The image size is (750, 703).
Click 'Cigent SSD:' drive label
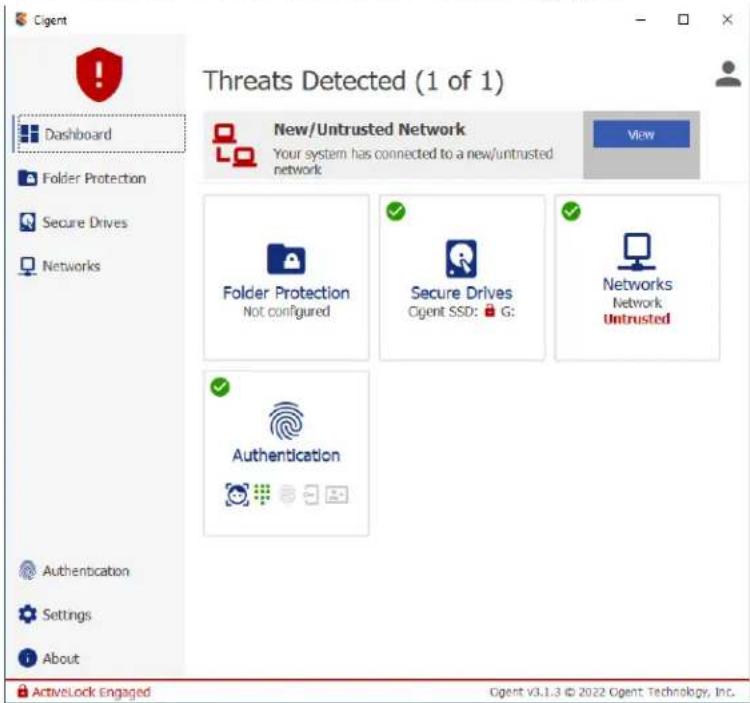click(442, 311)
